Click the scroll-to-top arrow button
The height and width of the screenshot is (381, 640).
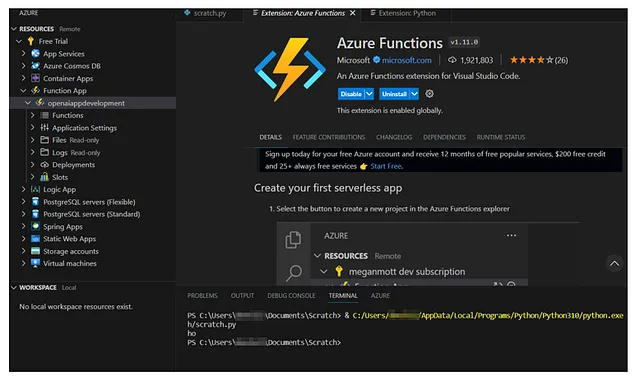click(614, 264)
